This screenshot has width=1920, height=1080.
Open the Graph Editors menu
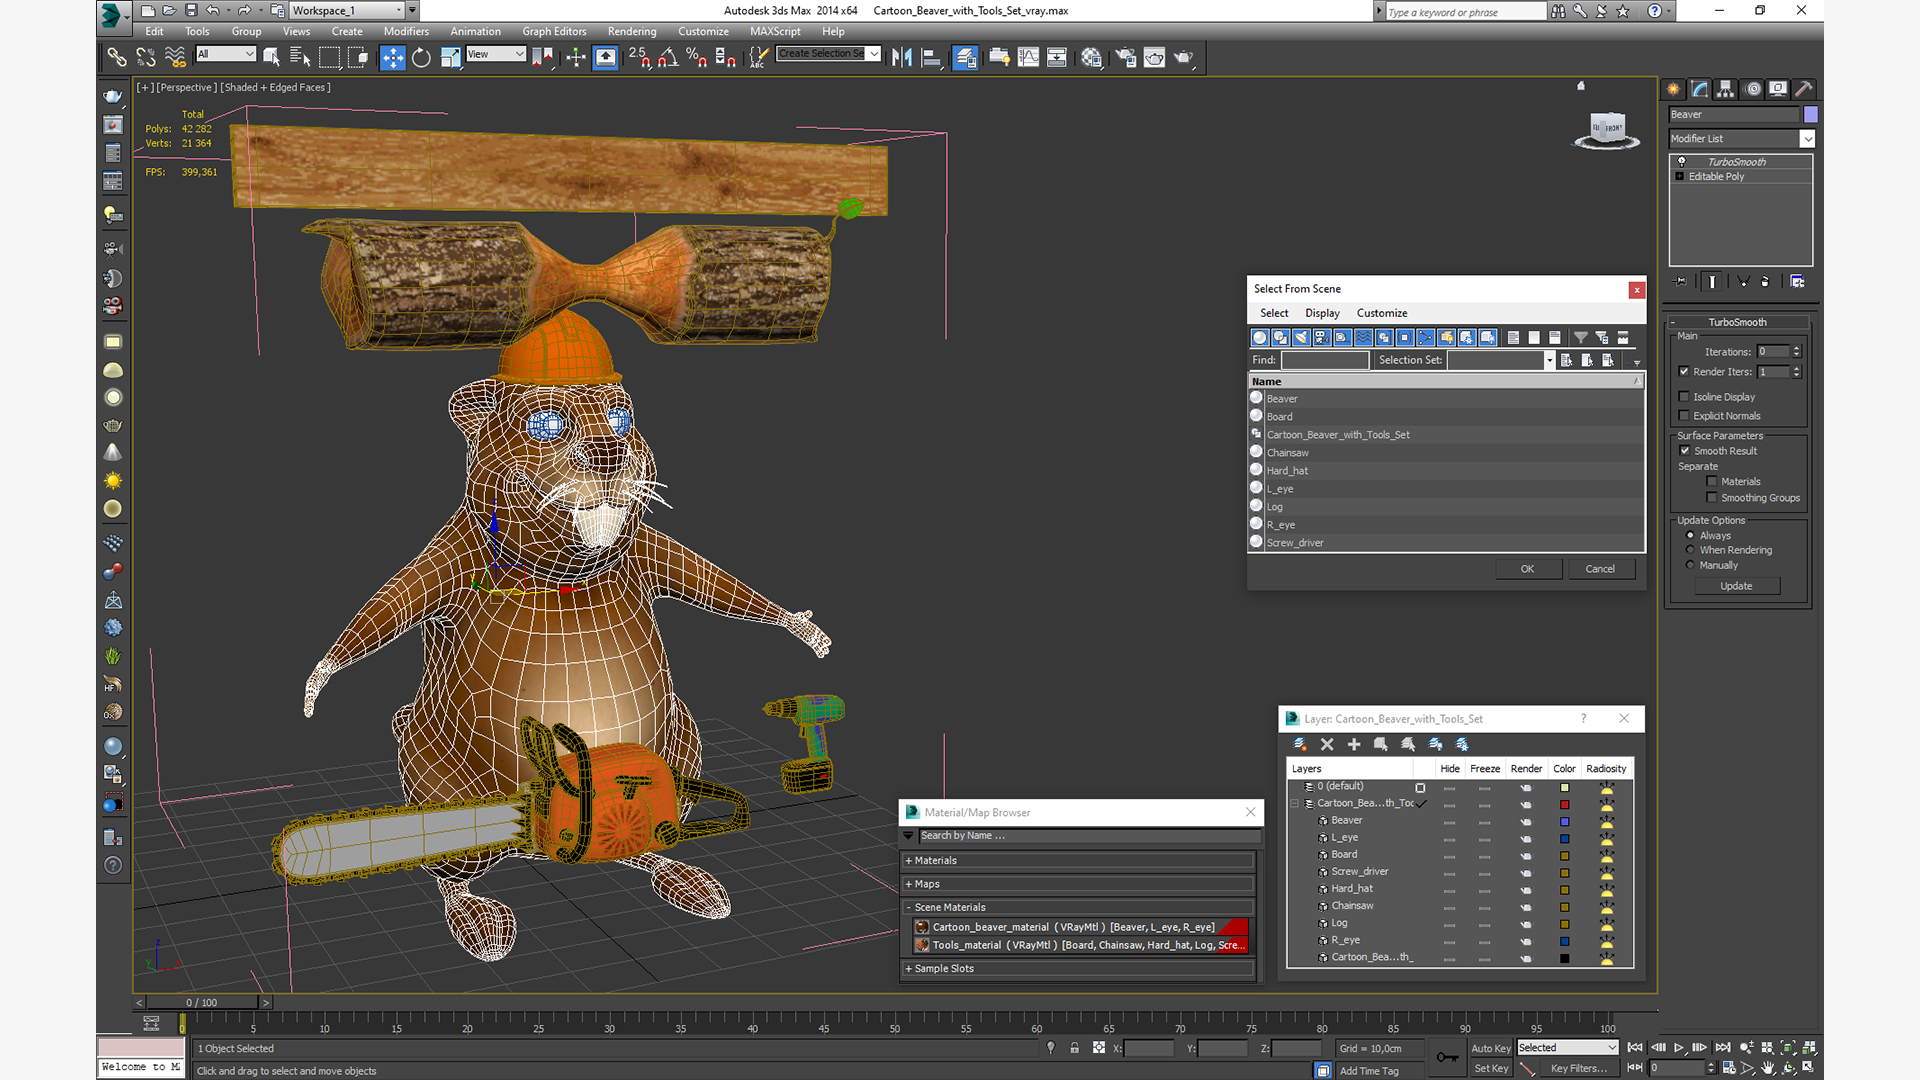tap(554, 32)
